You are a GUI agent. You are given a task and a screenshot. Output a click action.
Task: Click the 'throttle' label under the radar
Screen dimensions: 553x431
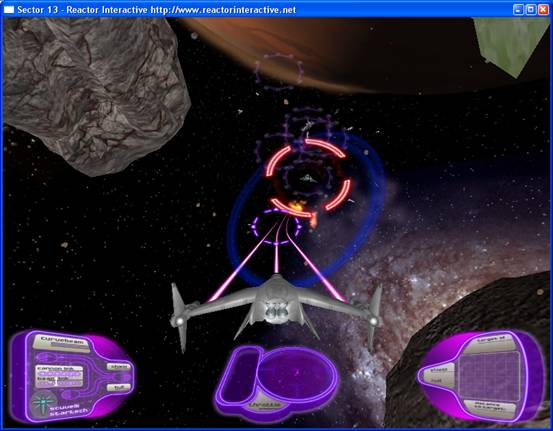[266, 405]
